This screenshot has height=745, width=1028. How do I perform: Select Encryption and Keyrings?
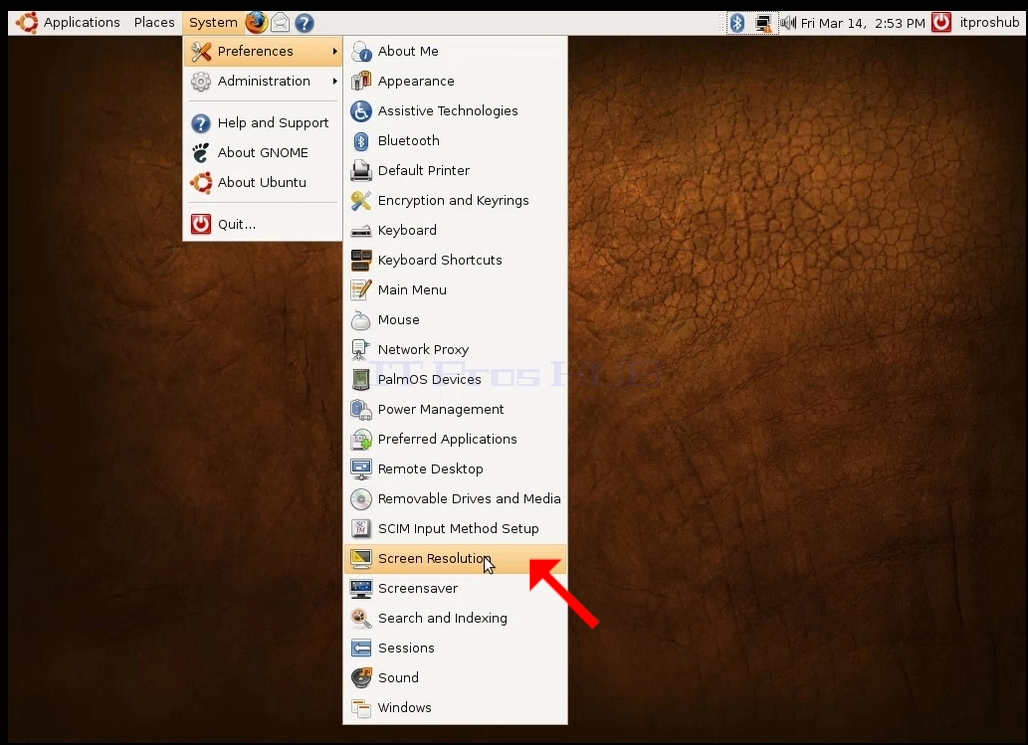pyautogui.click(x=455, y=201)
